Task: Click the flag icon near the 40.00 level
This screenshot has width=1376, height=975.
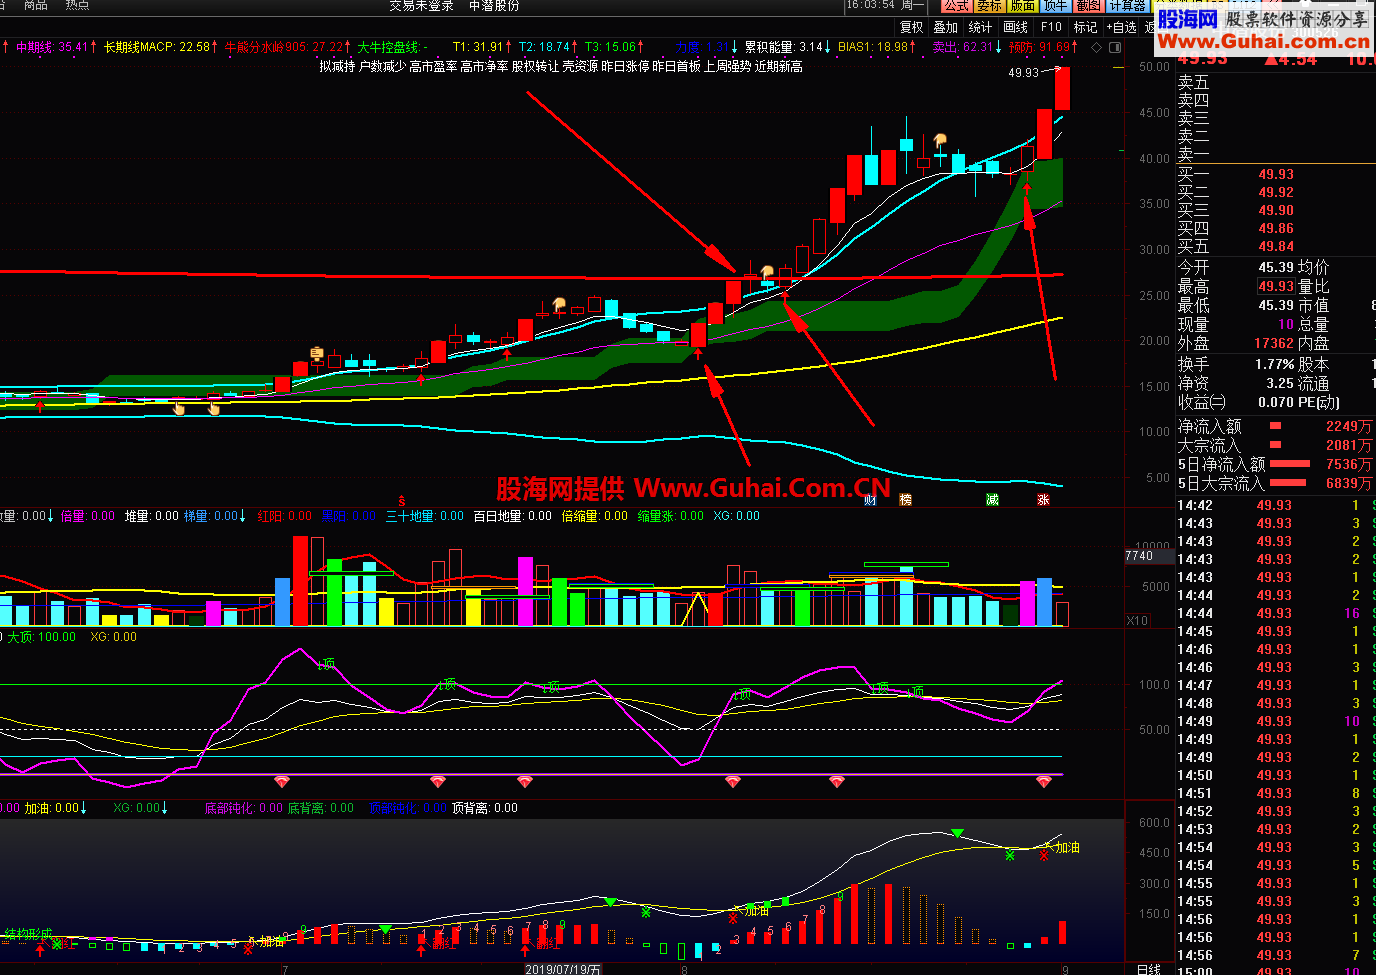Action: pos(940,140)
